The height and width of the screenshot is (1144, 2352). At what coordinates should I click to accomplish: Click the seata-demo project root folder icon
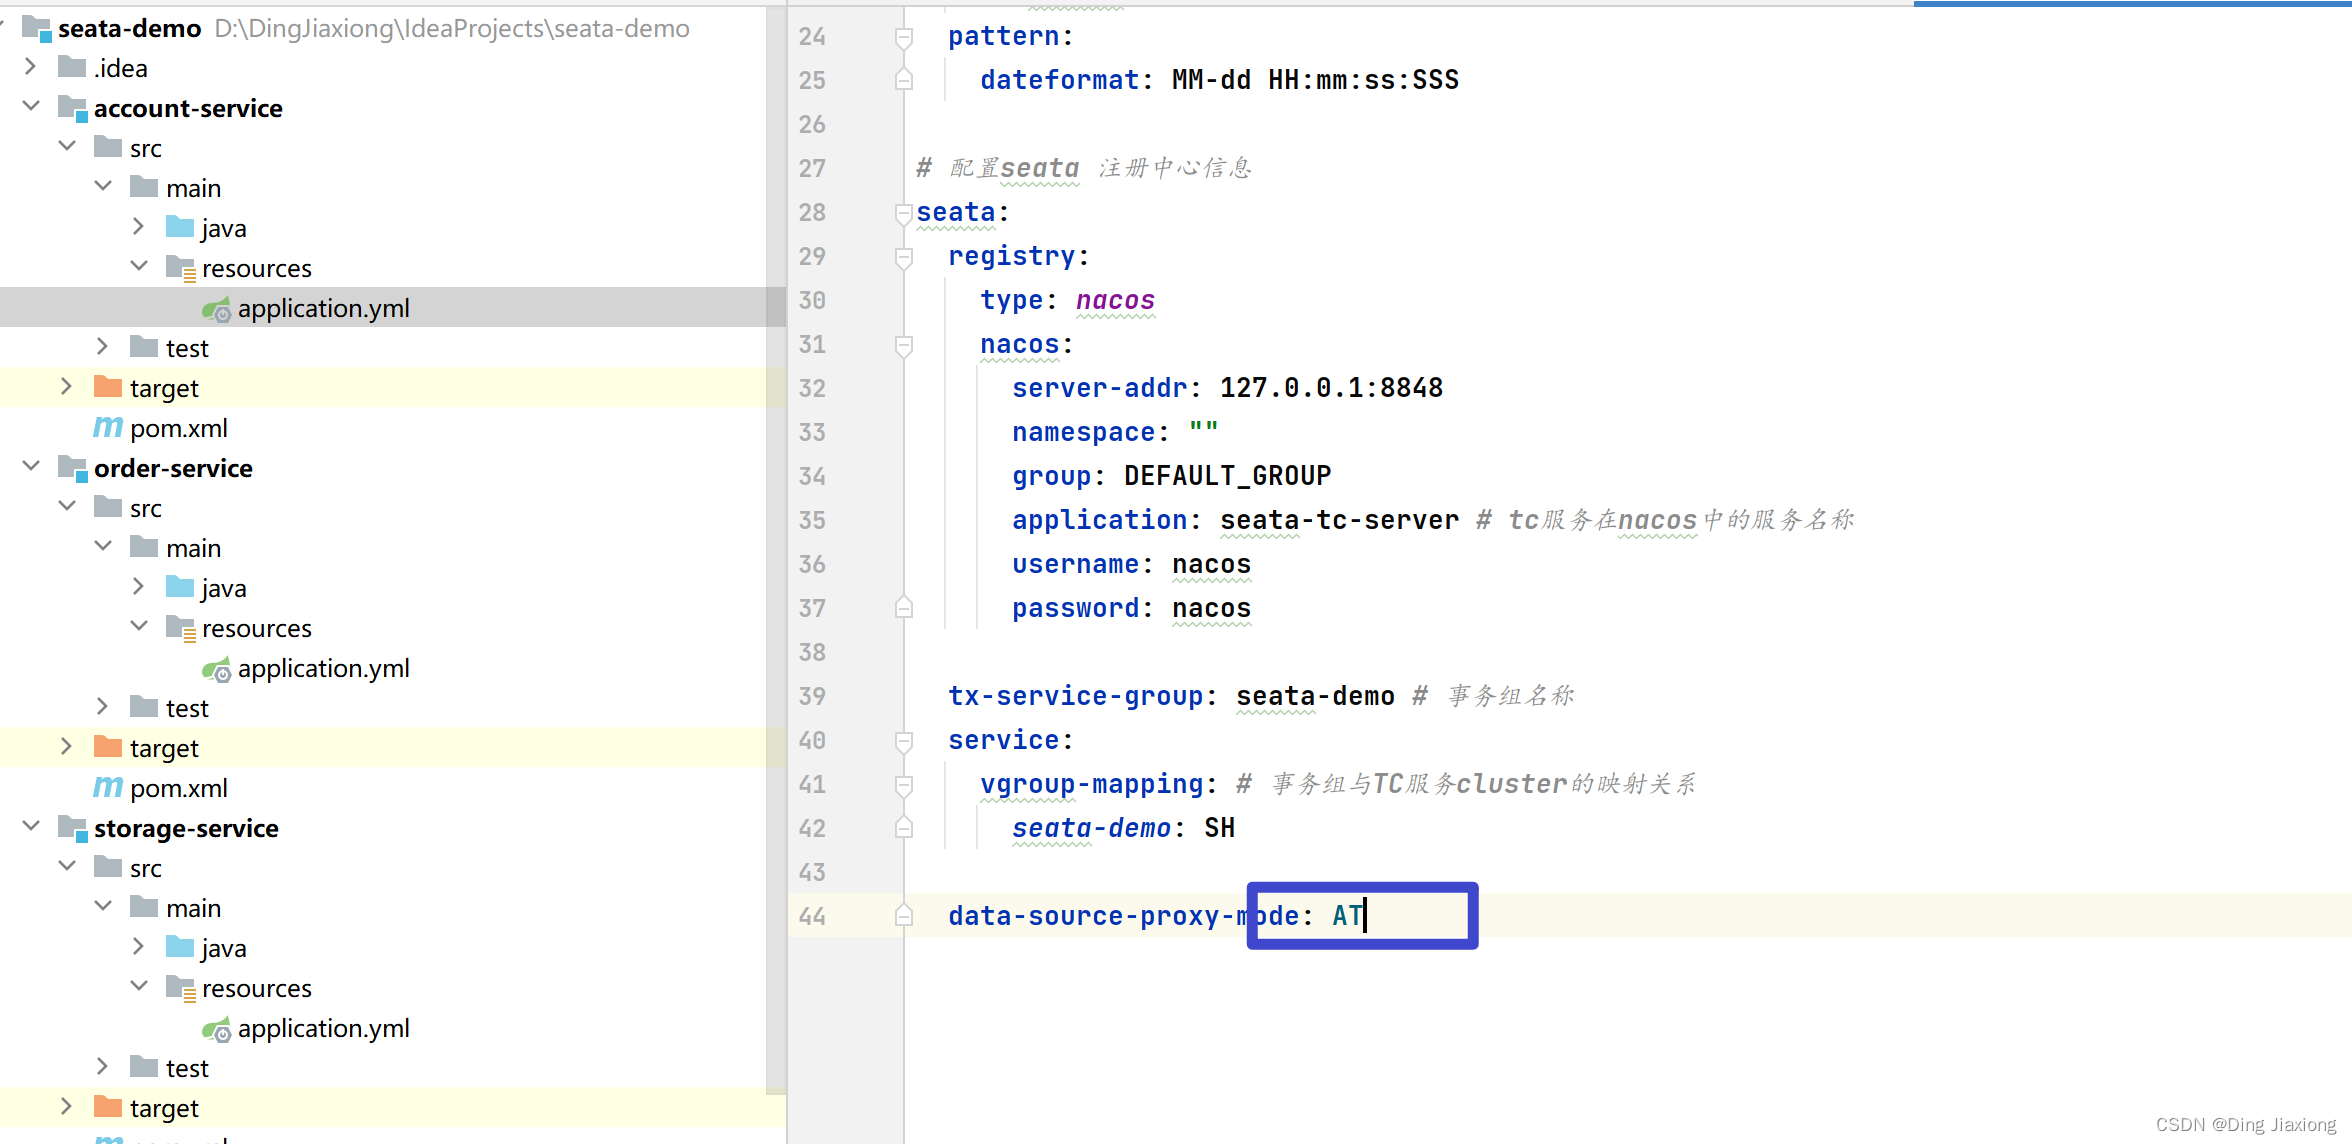(37, 28)
